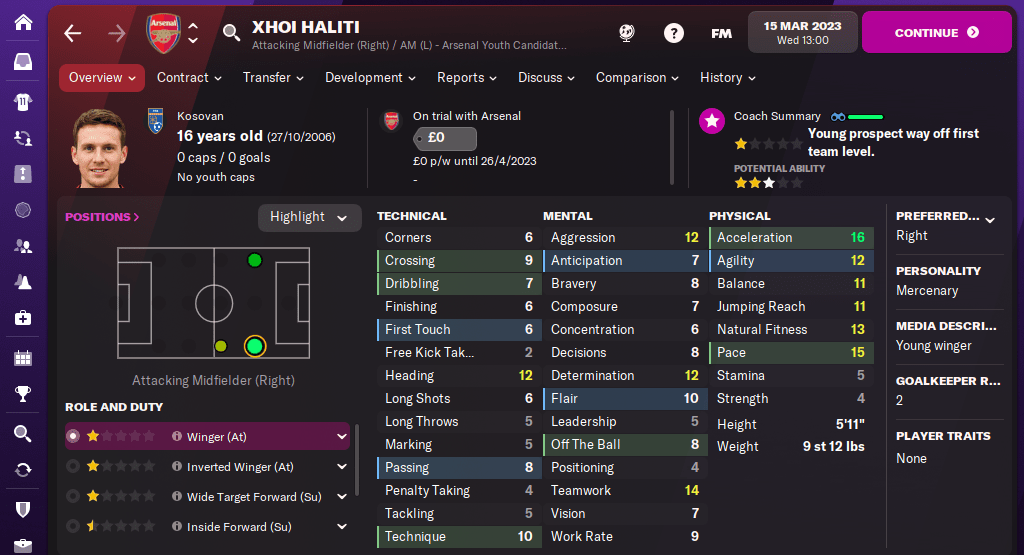Image resolution: width=1024 pixels, height=555 pixels.
Task: Expand the Winger (At) role chevron
Action: [x=342, y=437]
